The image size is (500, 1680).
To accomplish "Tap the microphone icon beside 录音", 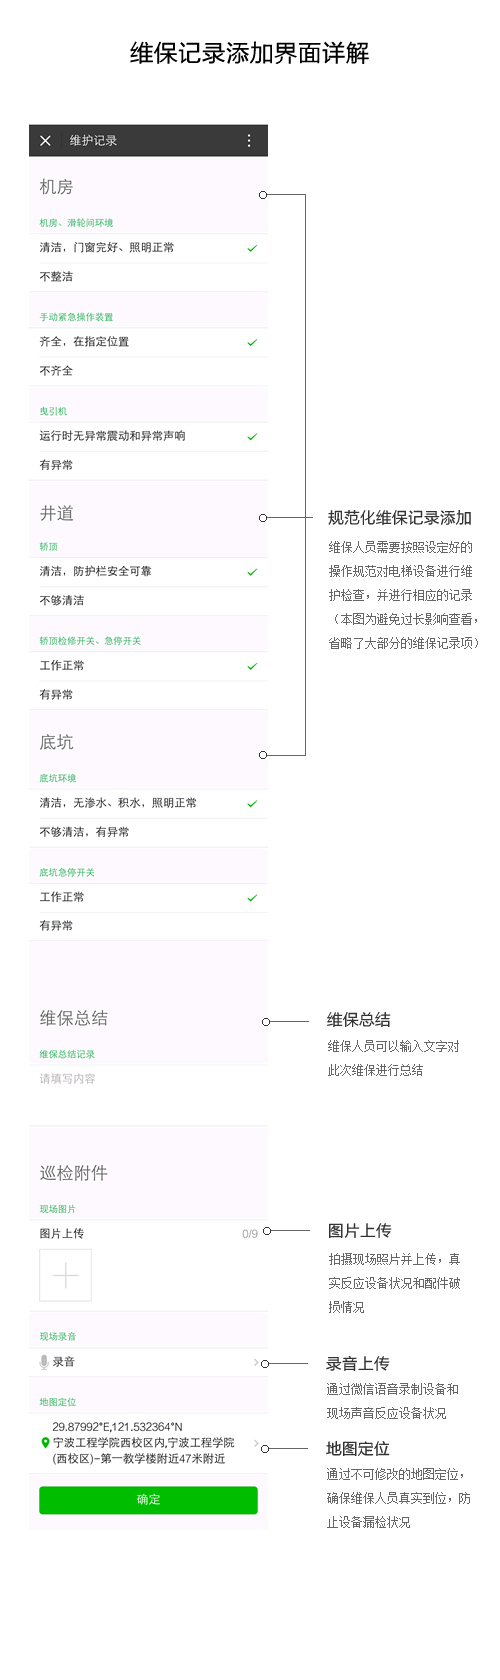I will point(44,1362).
